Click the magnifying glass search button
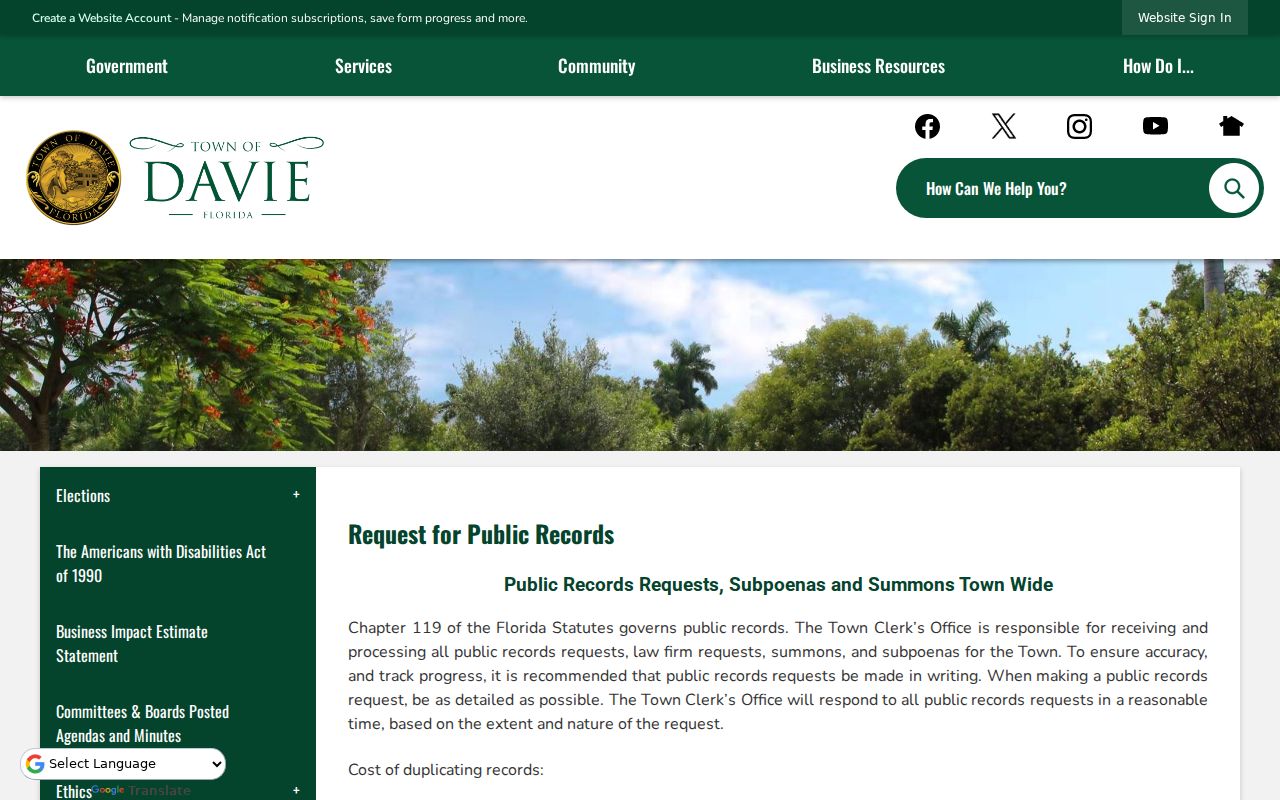The width and height of the screenshot is (1280, 800). [x=1234, y=188]
